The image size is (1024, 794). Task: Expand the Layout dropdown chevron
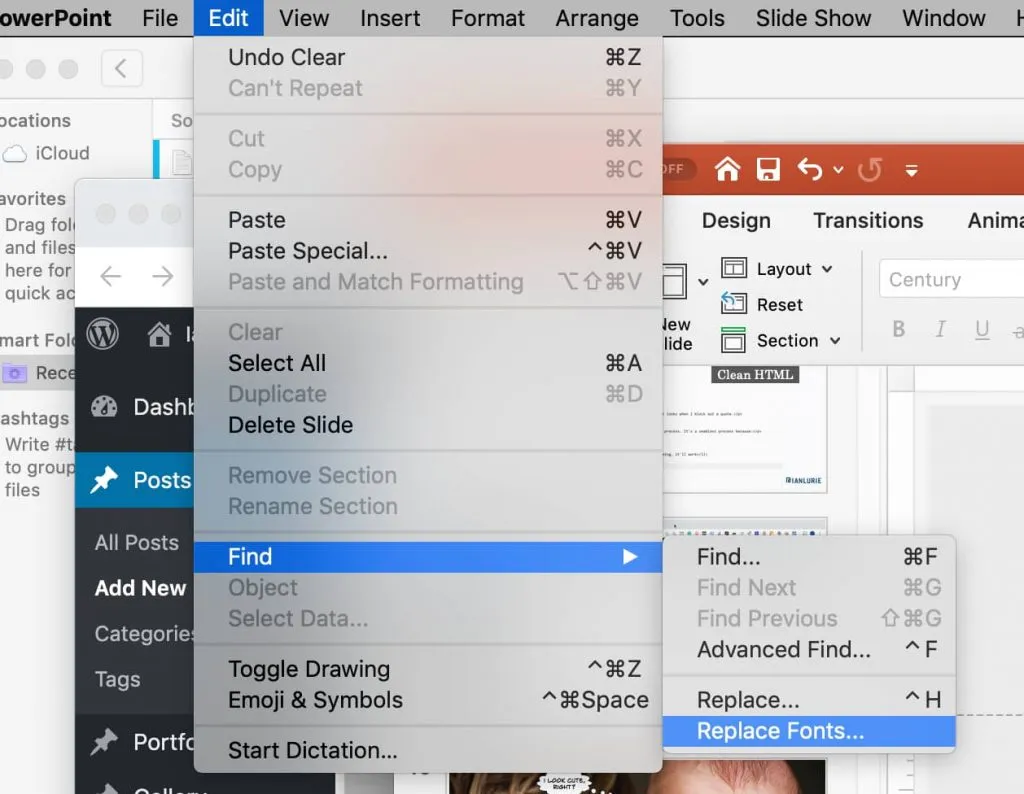point(827,269)
